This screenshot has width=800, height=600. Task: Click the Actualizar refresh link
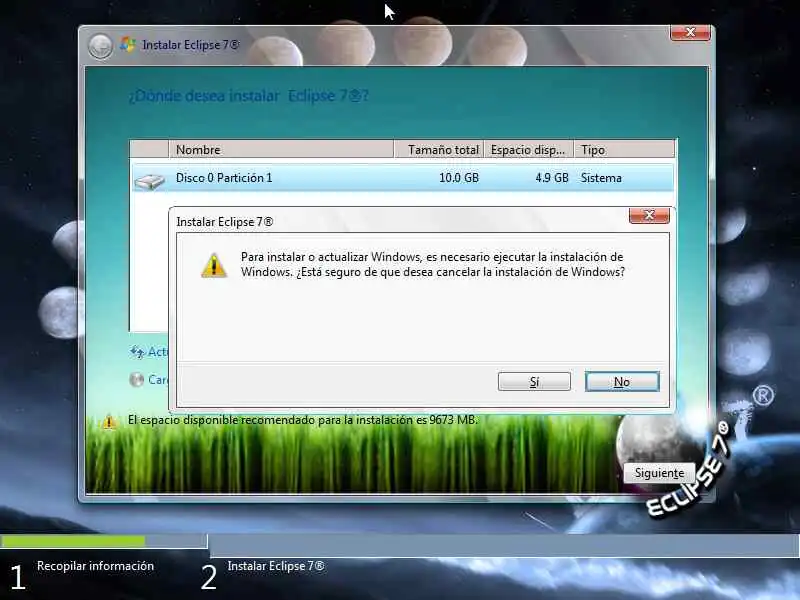coord(158,352)
